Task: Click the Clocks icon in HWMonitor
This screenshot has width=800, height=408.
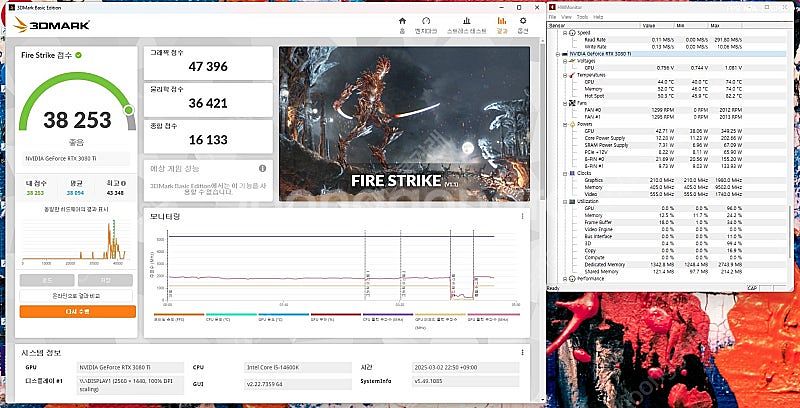Action: [x=572, y=173]
